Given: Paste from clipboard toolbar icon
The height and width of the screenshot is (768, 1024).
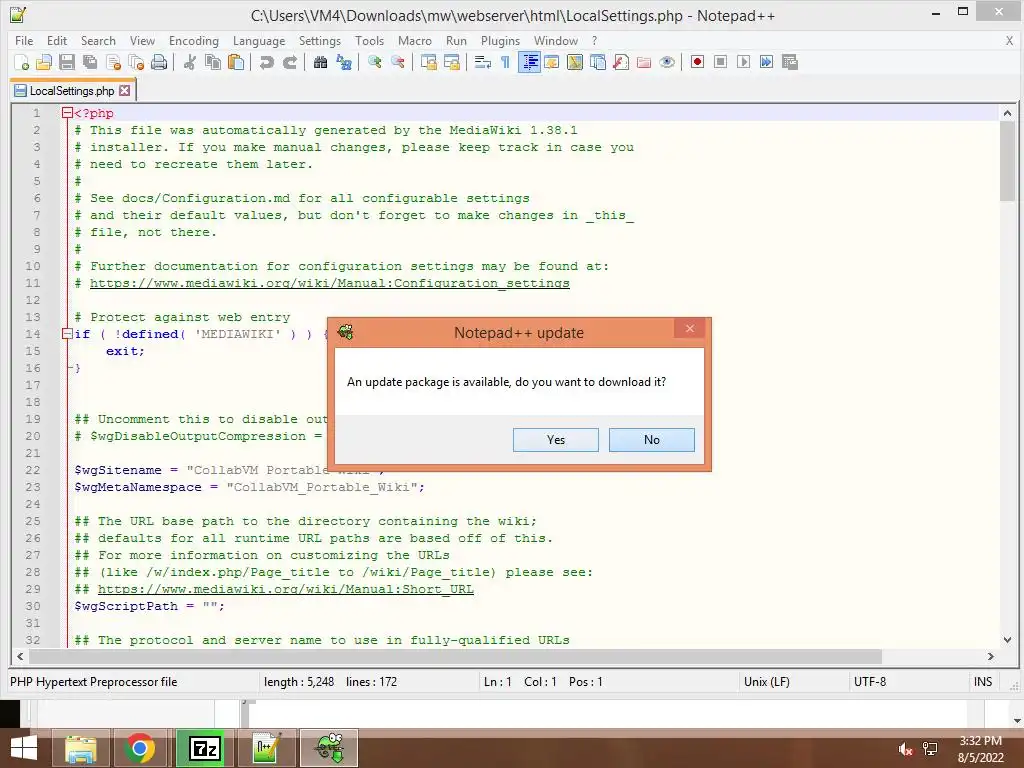Looking at the screenshot, I should pyautogui.click(x=236, y=62).
